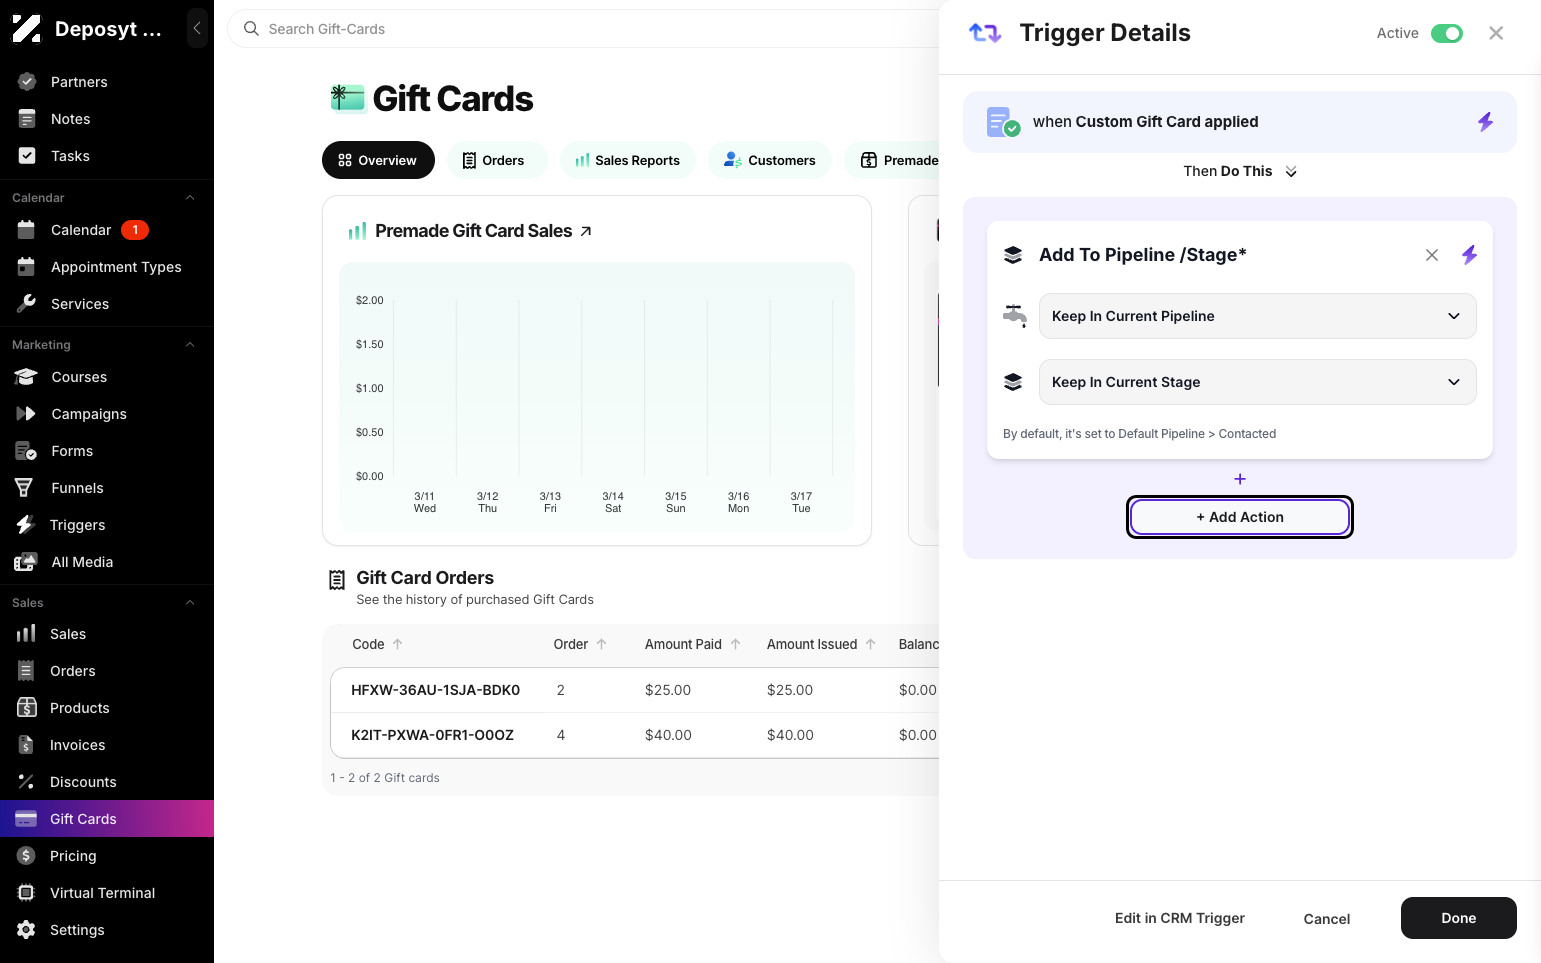Open Virtual Terminal

pyautogui.click(x=102, y=893)
